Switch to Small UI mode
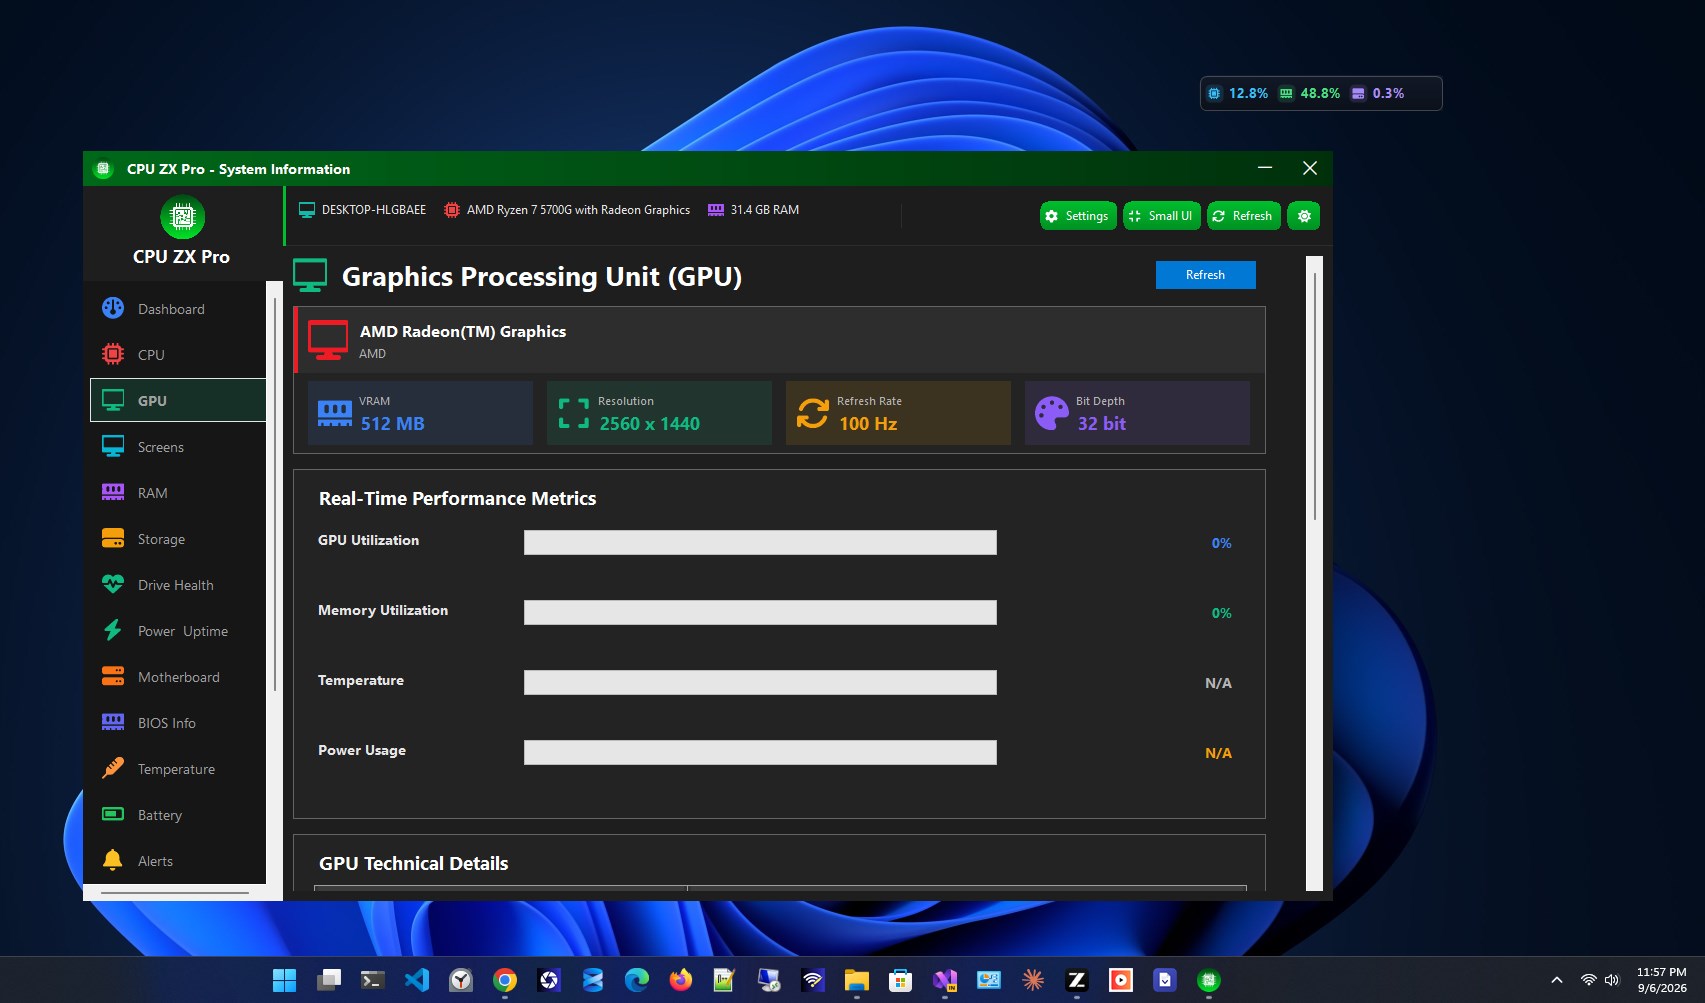The height and width of the screenshot is (1003, 1705). click(x=1161, y=216)
